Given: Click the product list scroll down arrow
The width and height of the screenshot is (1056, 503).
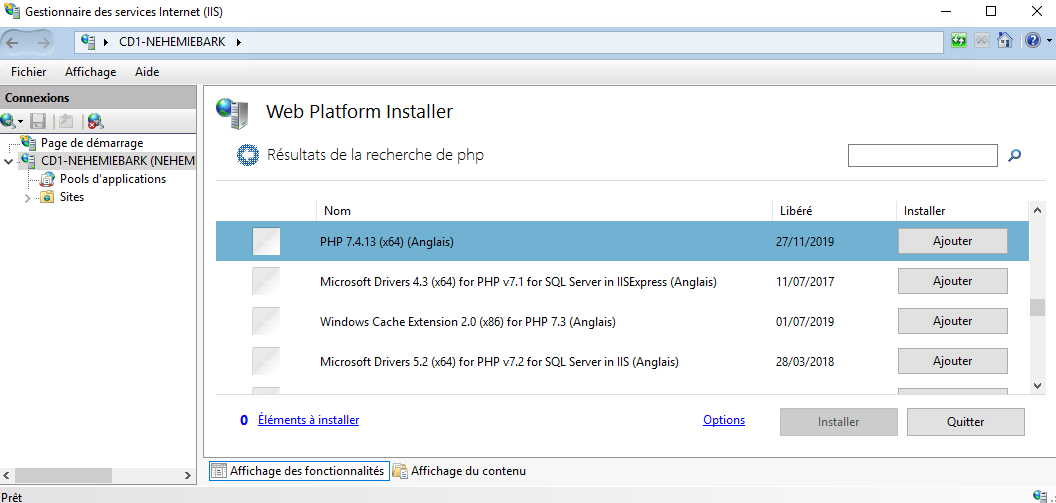Looking at the screenshot, I should click(x=1037, y=385).
